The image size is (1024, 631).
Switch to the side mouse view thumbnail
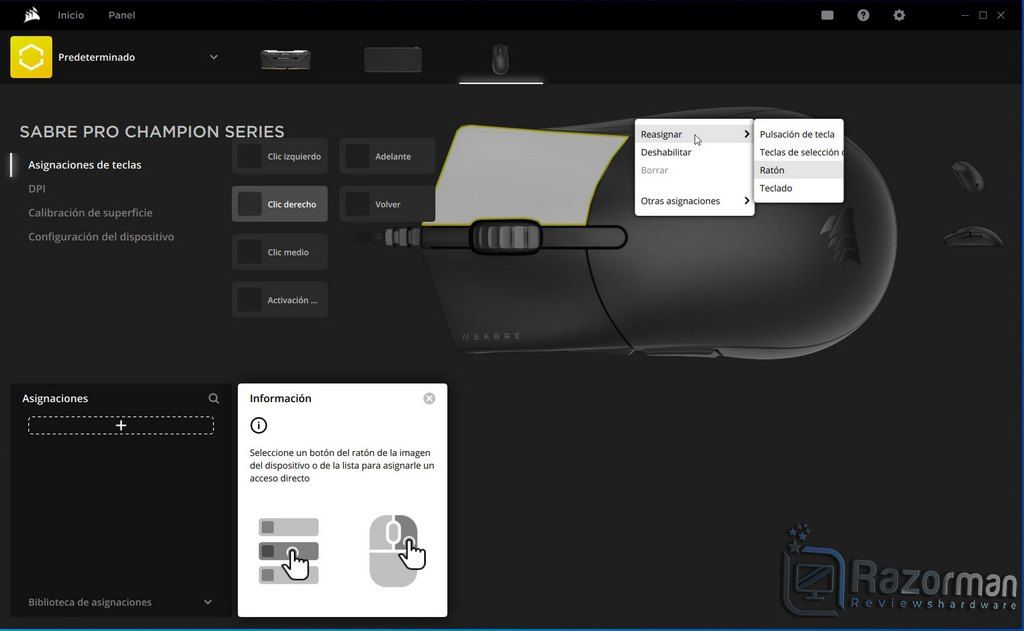pyautogui.click(x=973, y=236)
